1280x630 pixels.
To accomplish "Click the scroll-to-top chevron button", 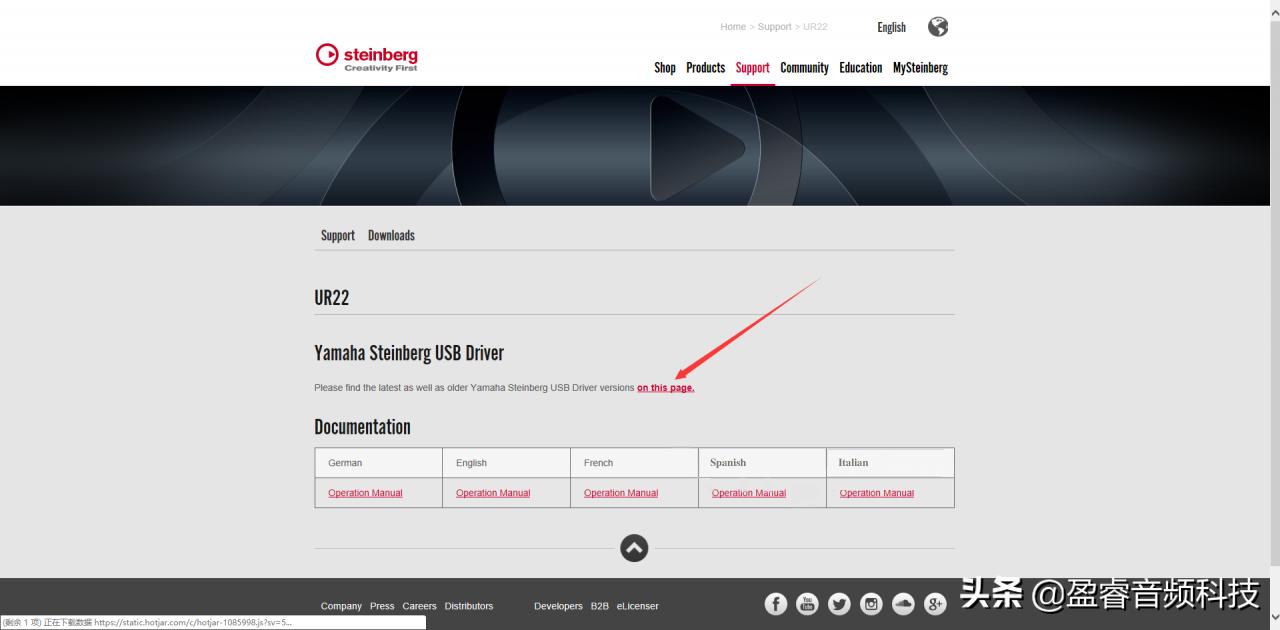I will (x=634, y=548).
